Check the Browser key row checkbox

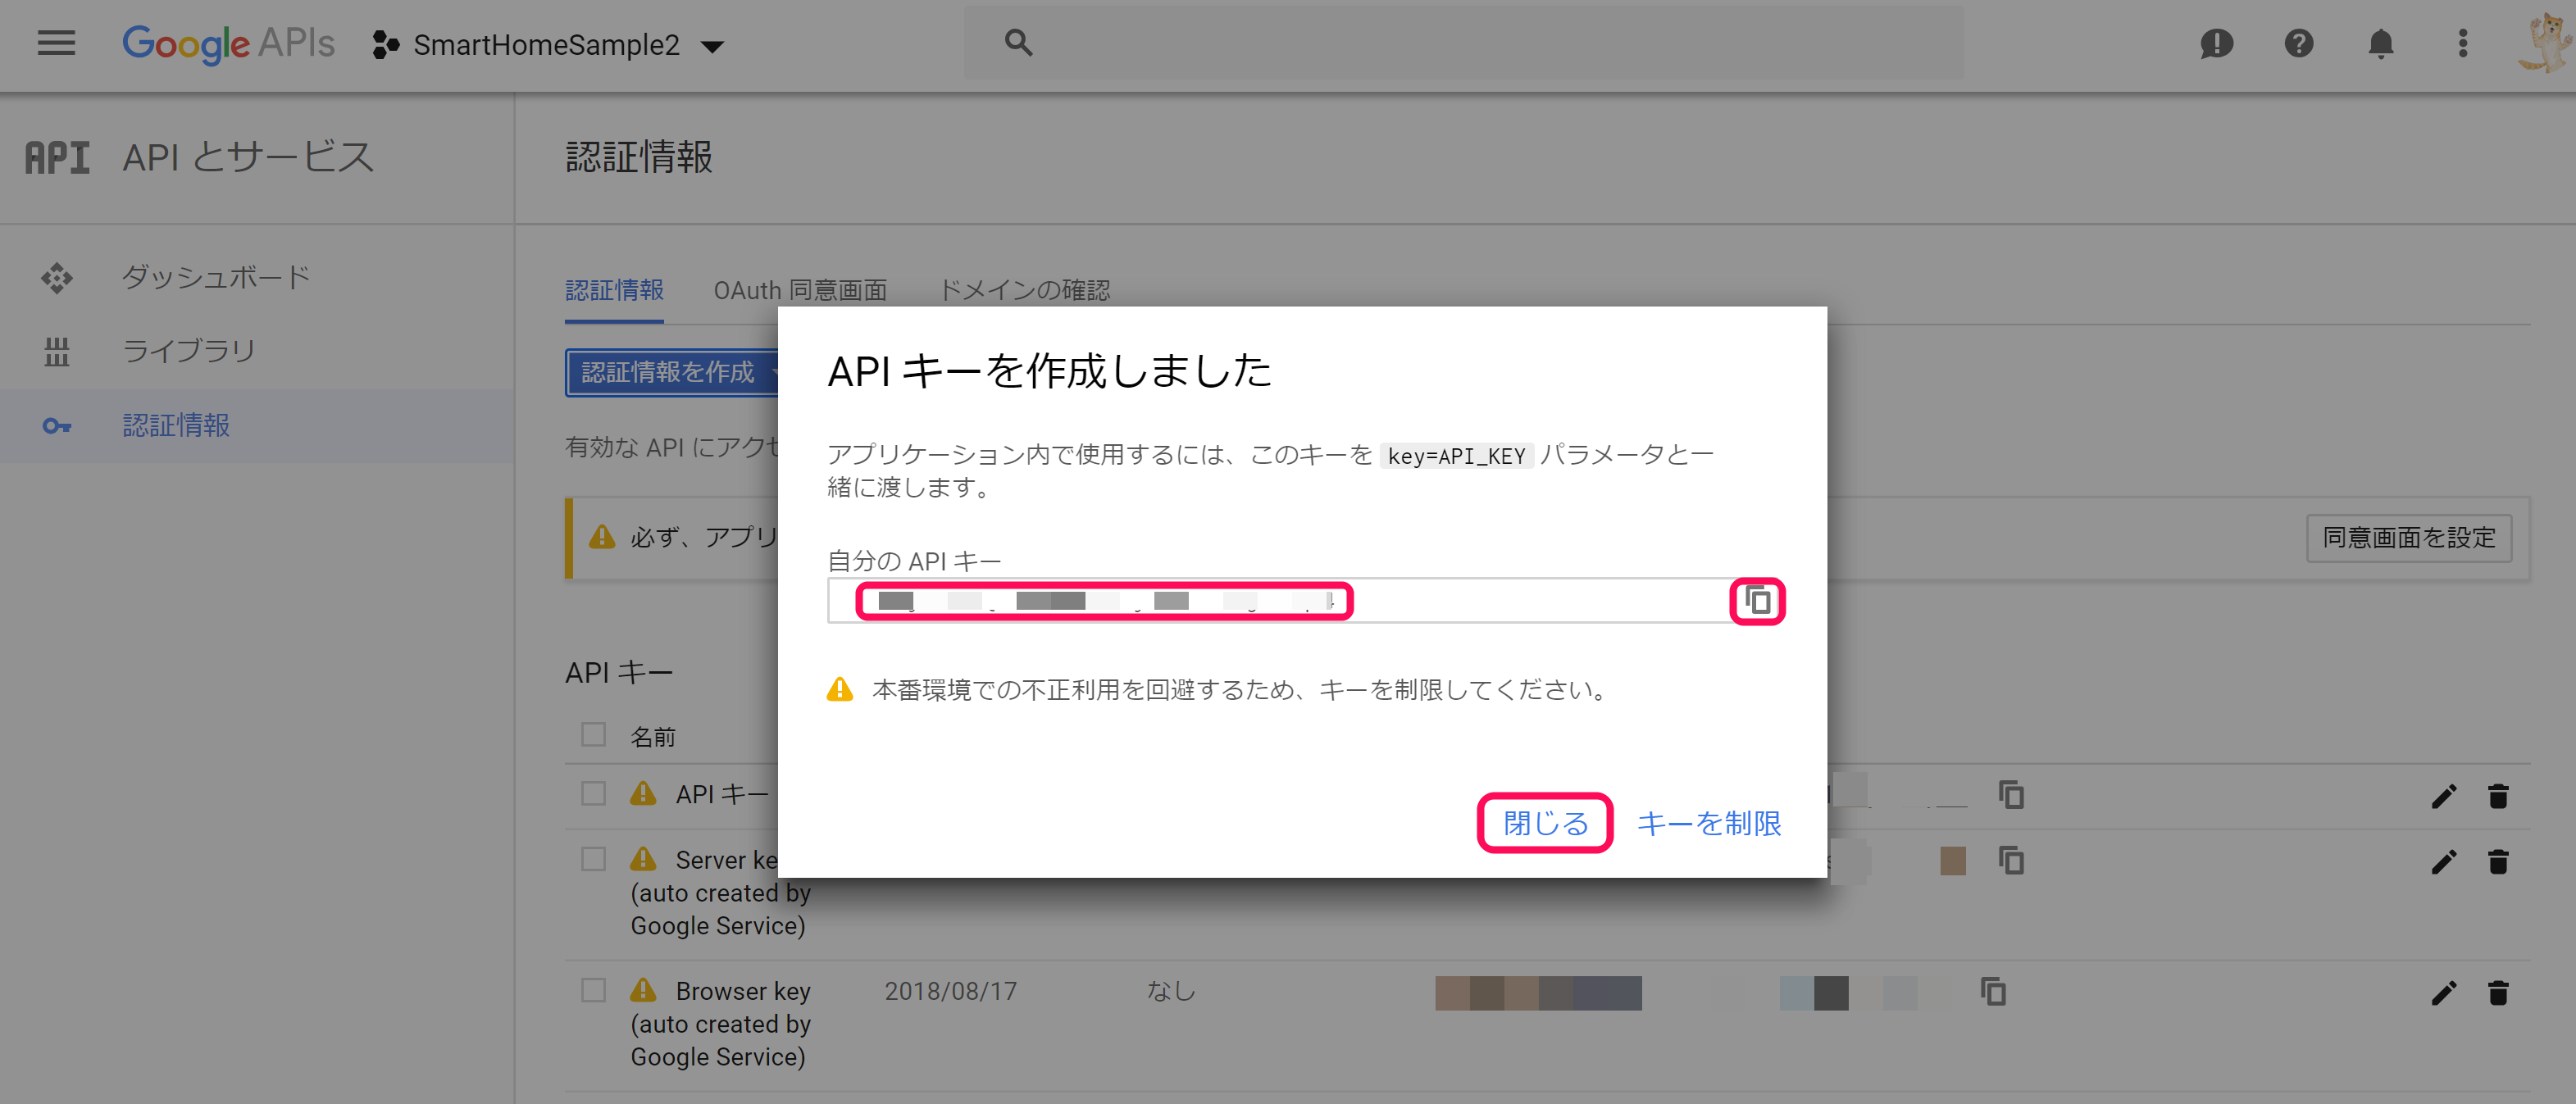click(593, 990)
